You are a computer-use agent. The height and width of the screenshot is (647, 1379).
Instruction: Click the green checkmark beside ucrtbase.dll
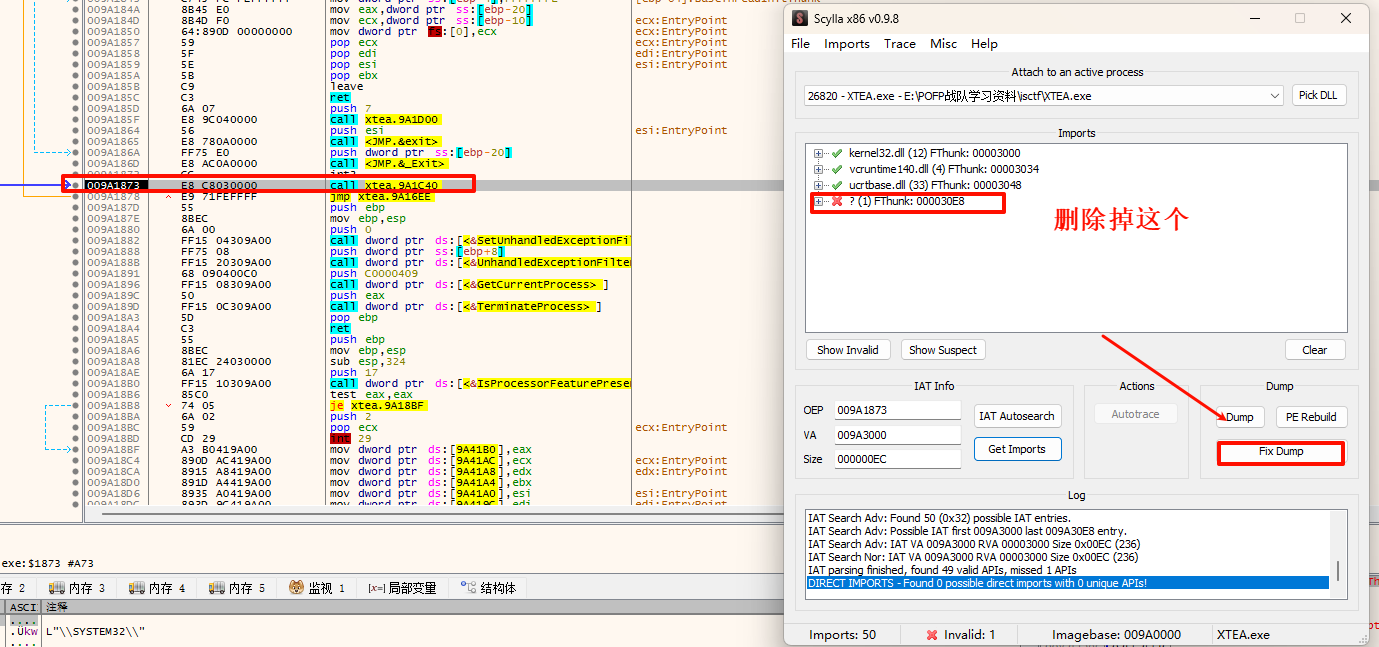click(x=836, y=185)
